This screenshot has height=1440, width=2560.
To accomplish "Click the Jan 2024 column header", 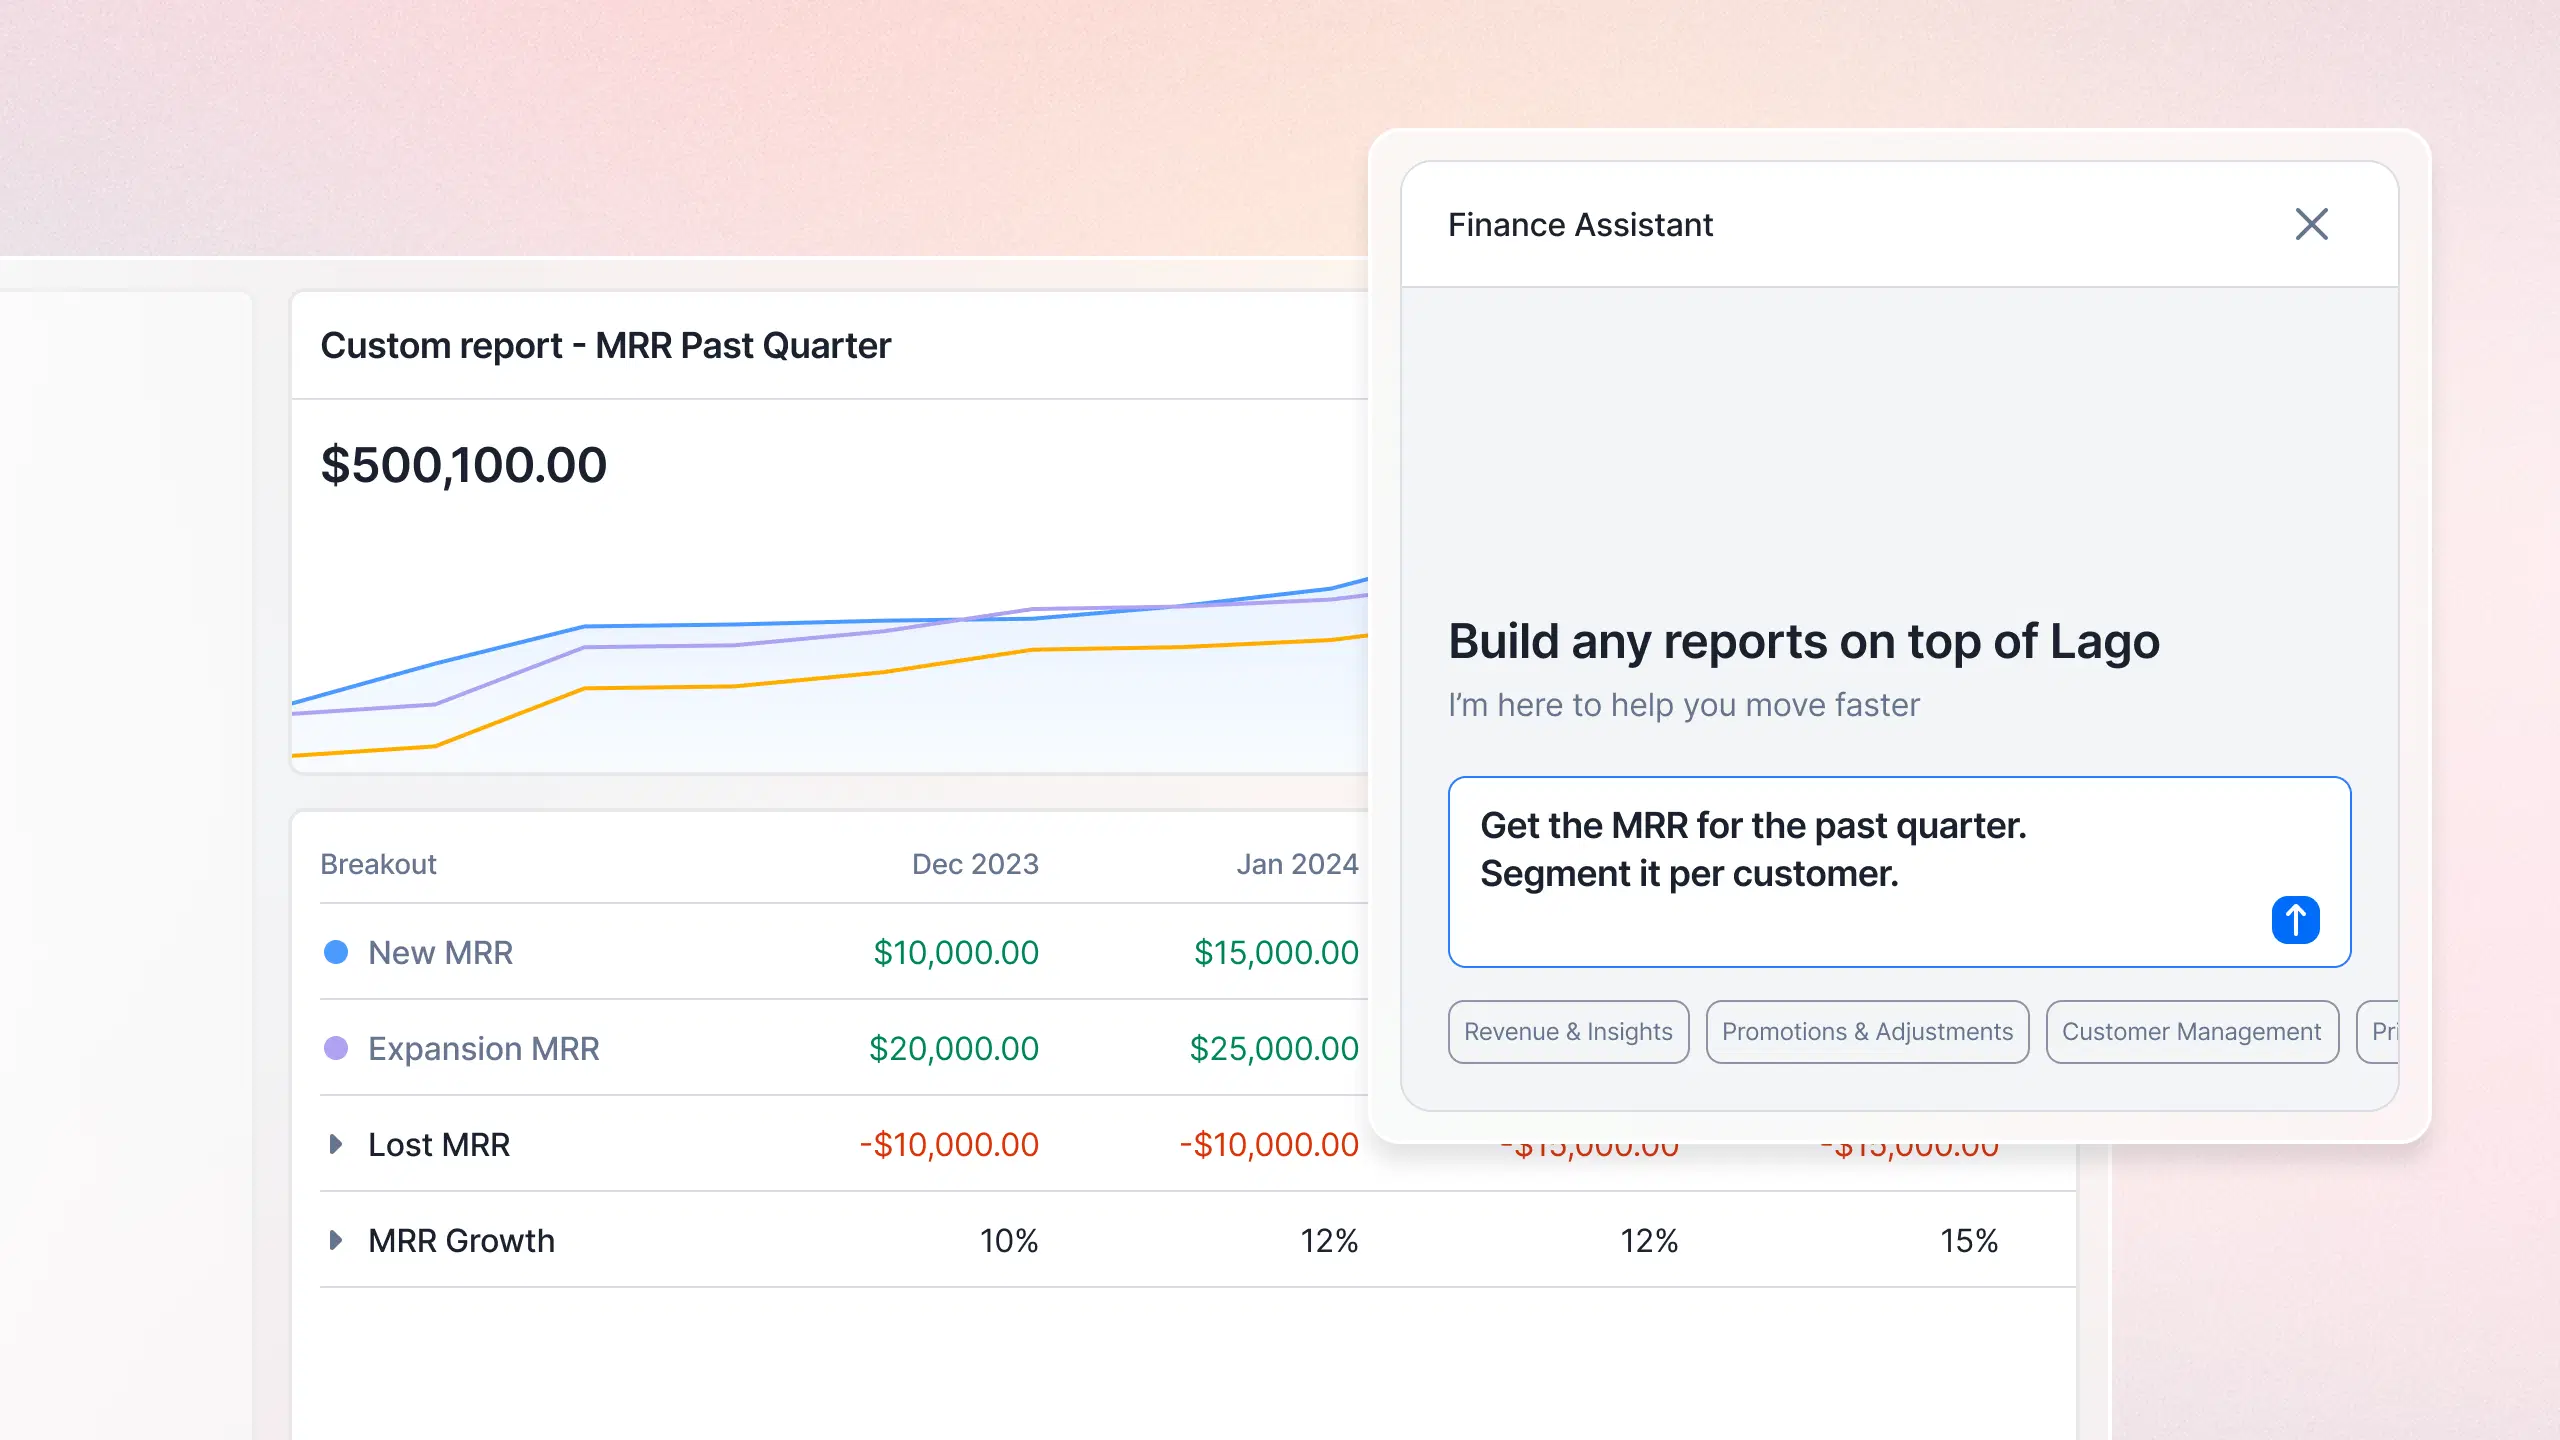I will coord(1297,864).
